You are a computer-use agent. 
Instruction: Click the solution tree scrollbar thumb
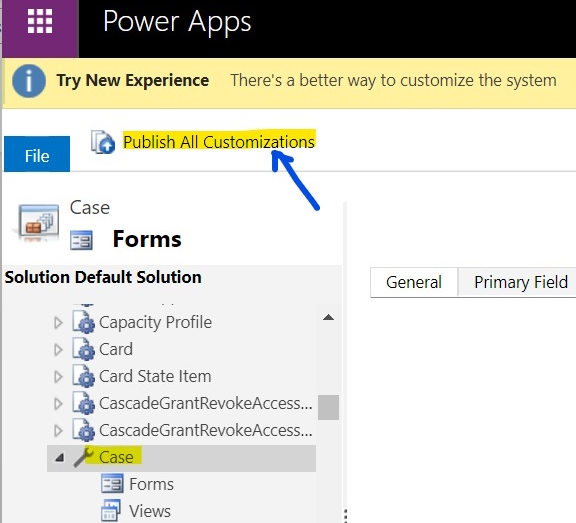click(328, 407)
